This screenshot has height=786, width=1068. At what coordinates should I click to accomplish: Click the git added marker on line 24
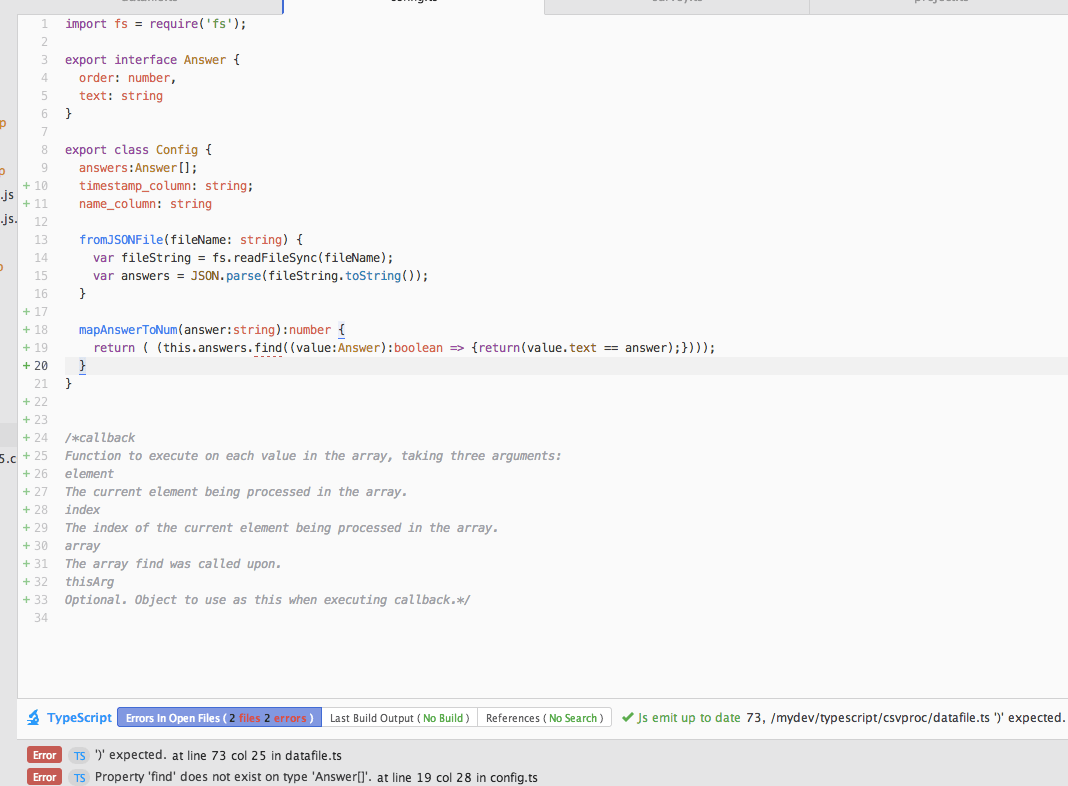[x=27, y=437]
